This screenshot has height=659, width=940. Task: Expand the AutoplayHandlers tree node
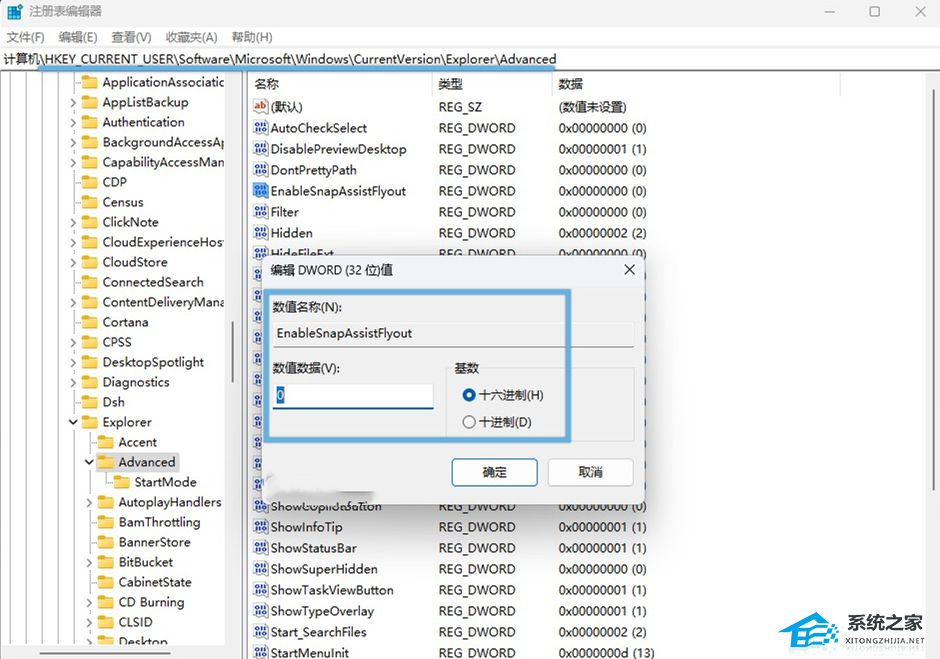(x=89, y=502)
